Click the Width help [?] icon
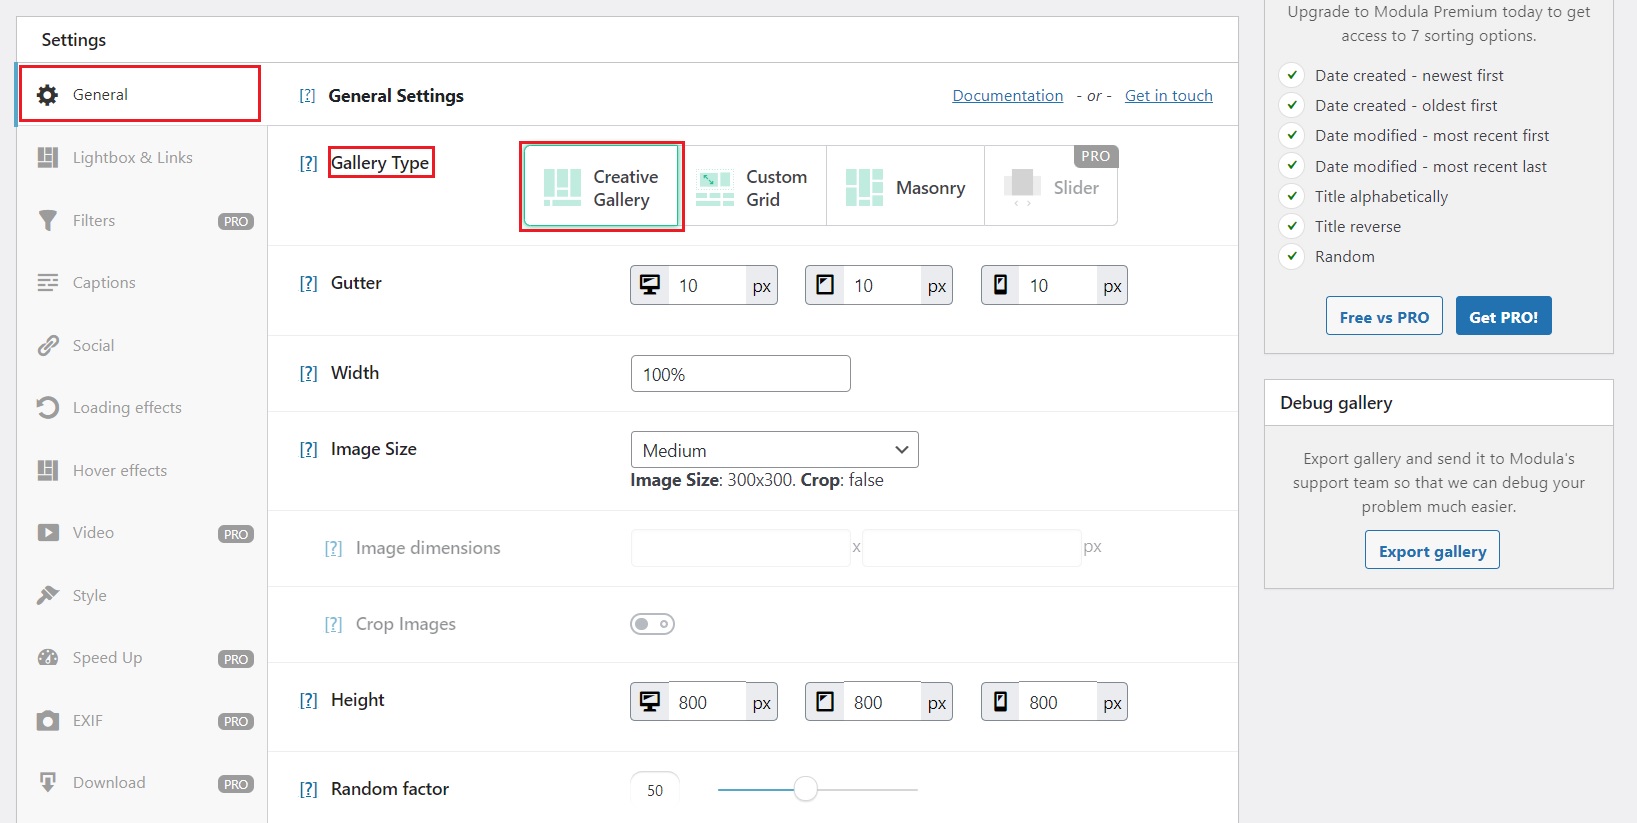 pos(308,374)
